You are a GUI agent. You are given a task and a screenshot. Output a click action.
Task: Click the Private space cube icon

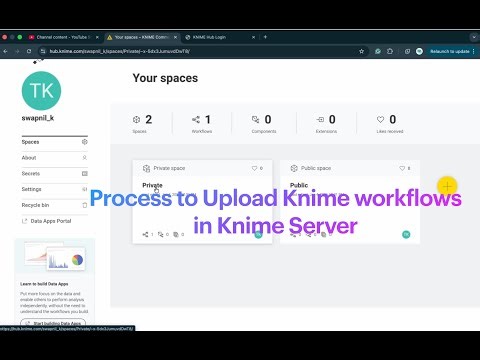(x=146, y=168)
